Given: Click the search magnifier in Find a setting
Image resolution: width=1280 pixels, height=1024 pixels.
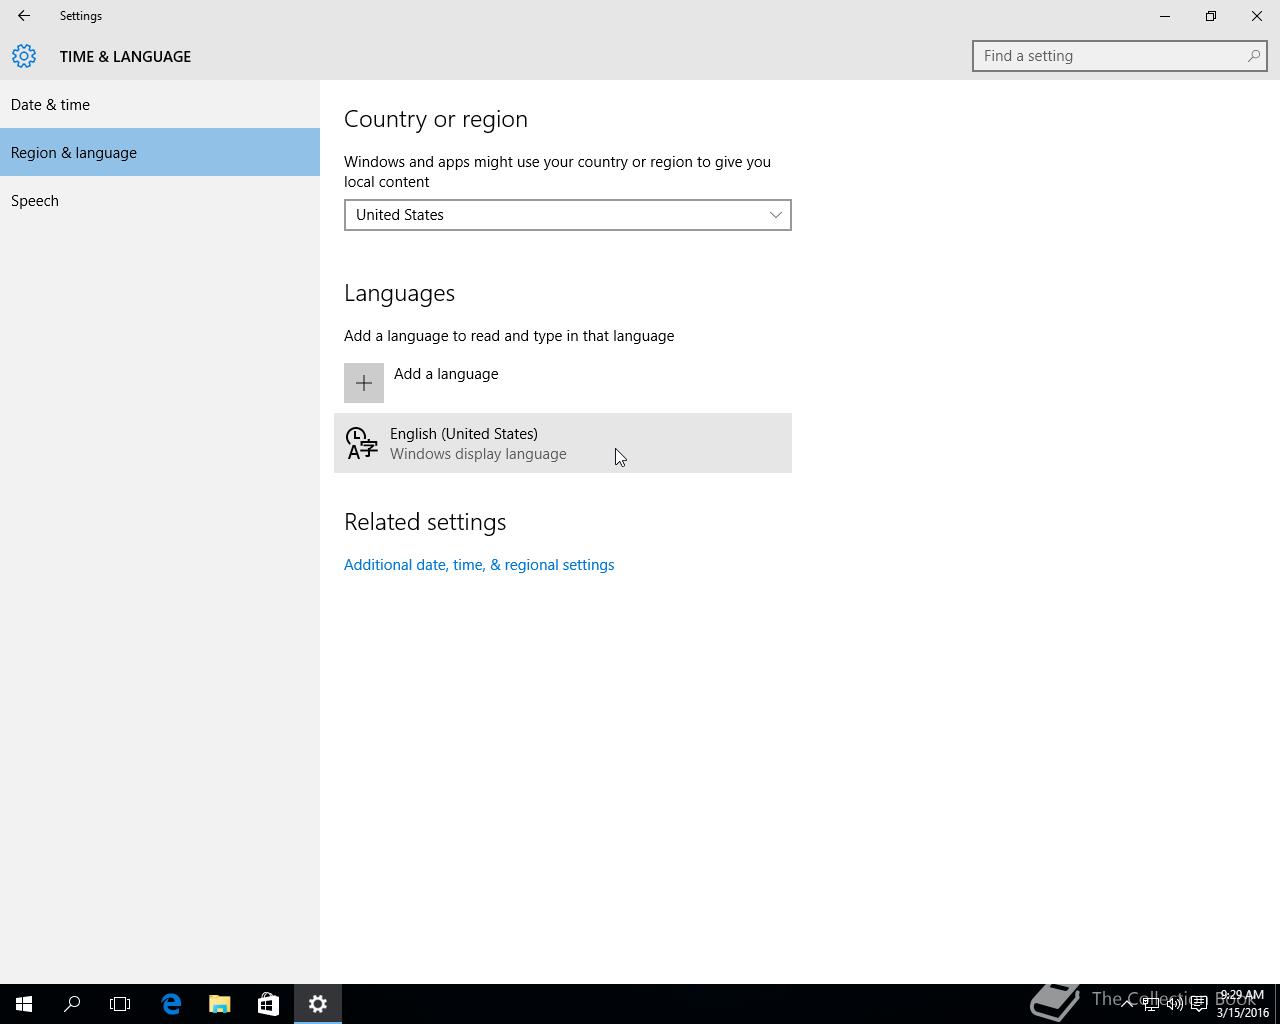Looking at the screenshot, I should point(1253,56).
